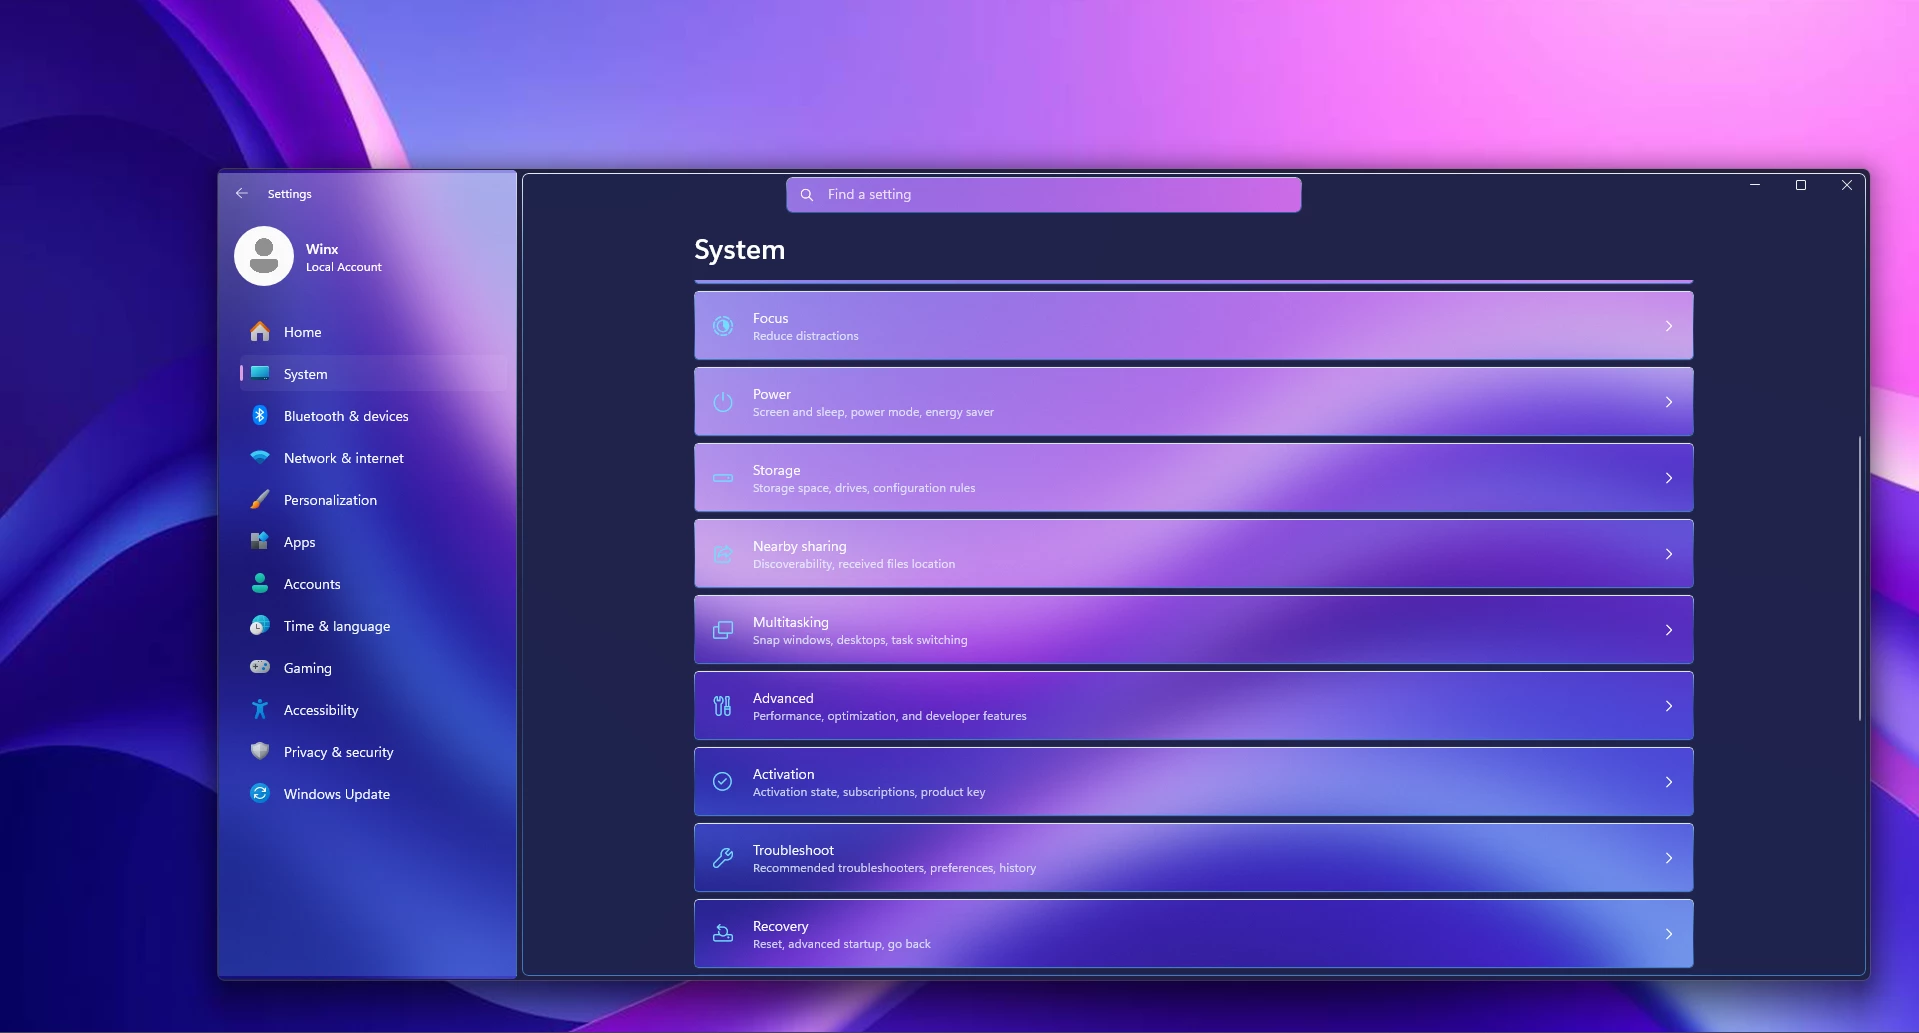The height and width of the screenshot is (1033, 1919).
Task: Open the Privacy & security label
Action: pyautogui.click(x=339, y=752)
